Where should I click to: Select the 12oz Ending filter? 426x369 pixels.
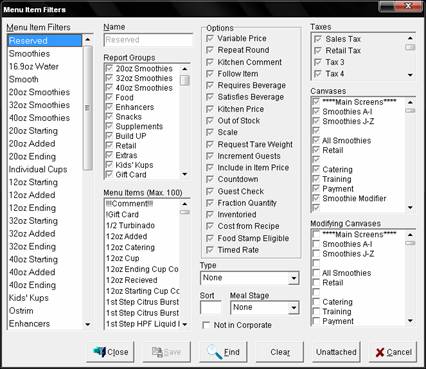(45, 208)
